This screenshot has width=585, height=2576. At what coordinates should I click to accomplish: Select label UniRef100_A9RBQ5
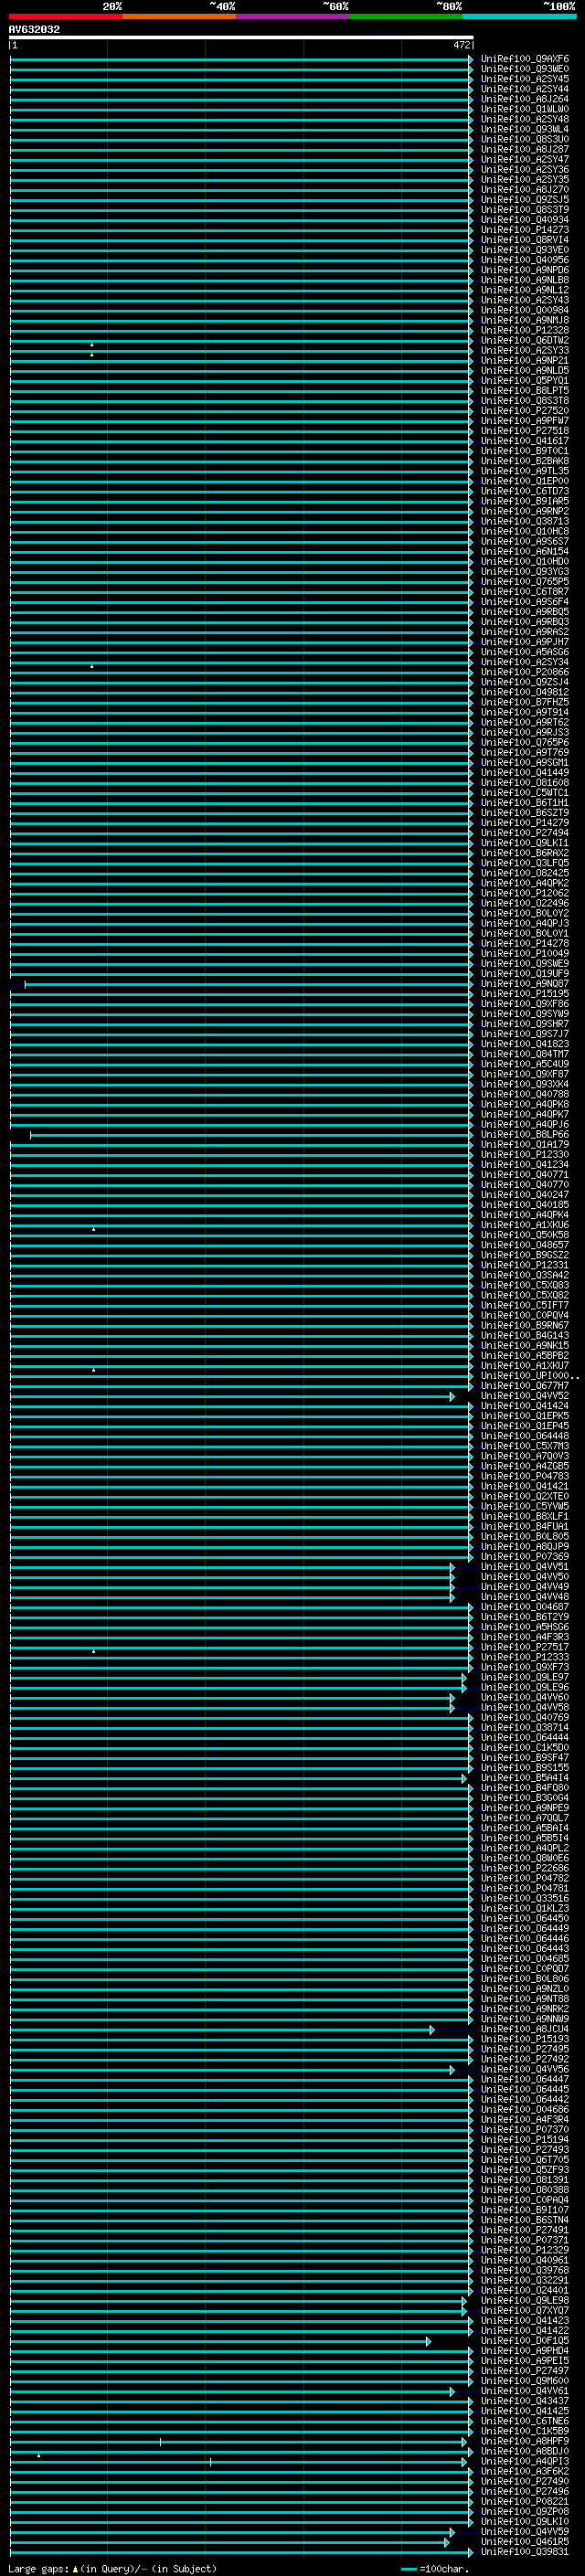pyautogui.click(x=524, y=612)
